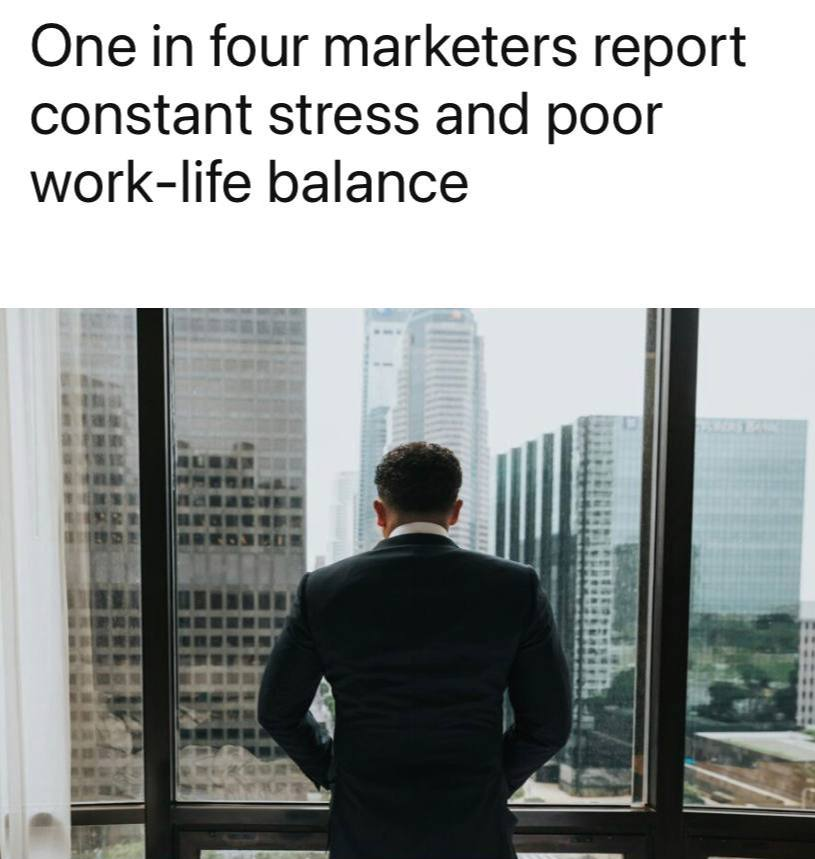This screenshot has width=815, height=859.
Task: Click the word "balance" in the headline
Action: tap(368, 182)
